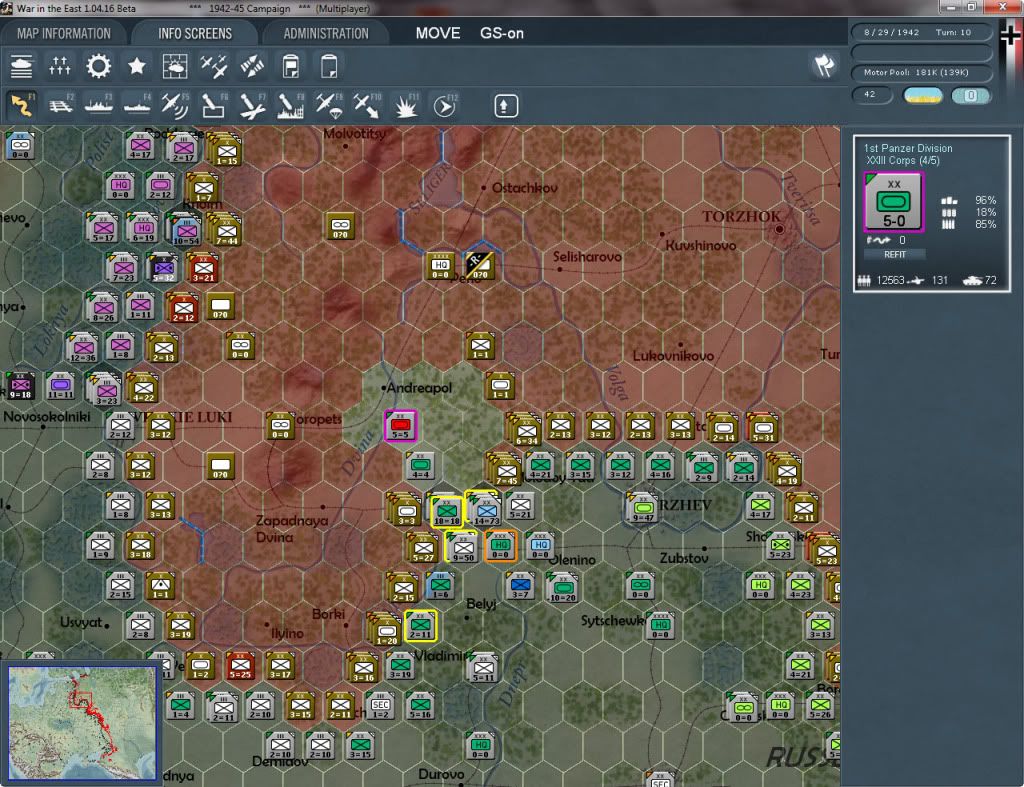Activate F4 amphibious transport mode
The width and height of the screenshot is (1024, 787).
coord(137,105)
